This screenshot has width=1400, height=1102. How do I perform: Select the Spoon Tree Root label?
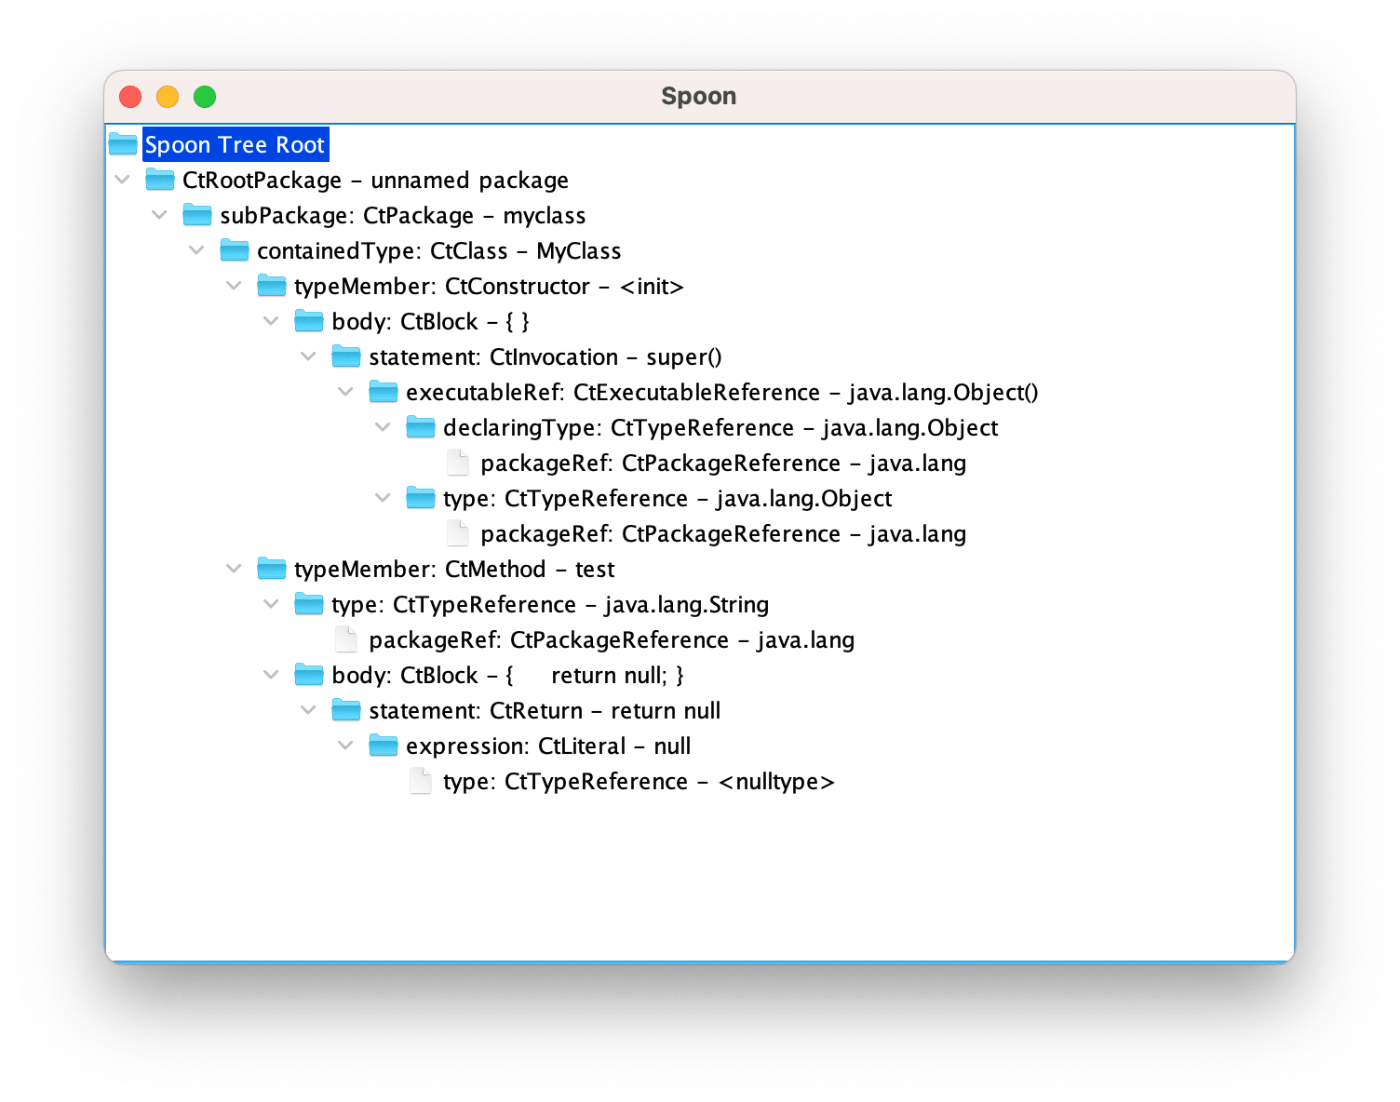(235, 145)
